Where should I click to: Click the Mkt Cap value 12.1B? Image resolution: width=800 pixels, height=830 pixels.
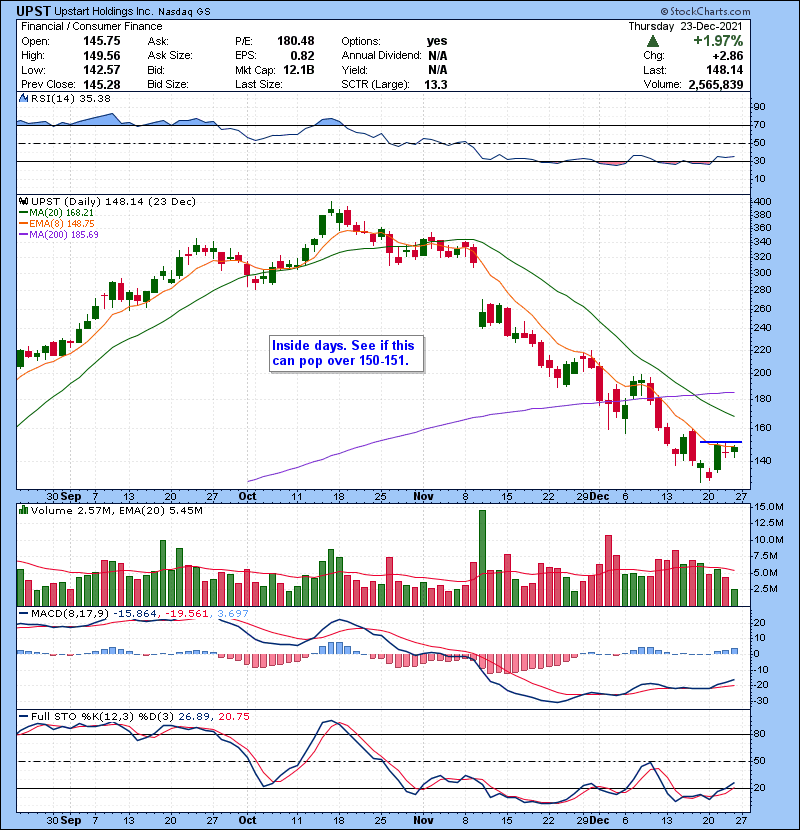(x=299, y=70)
